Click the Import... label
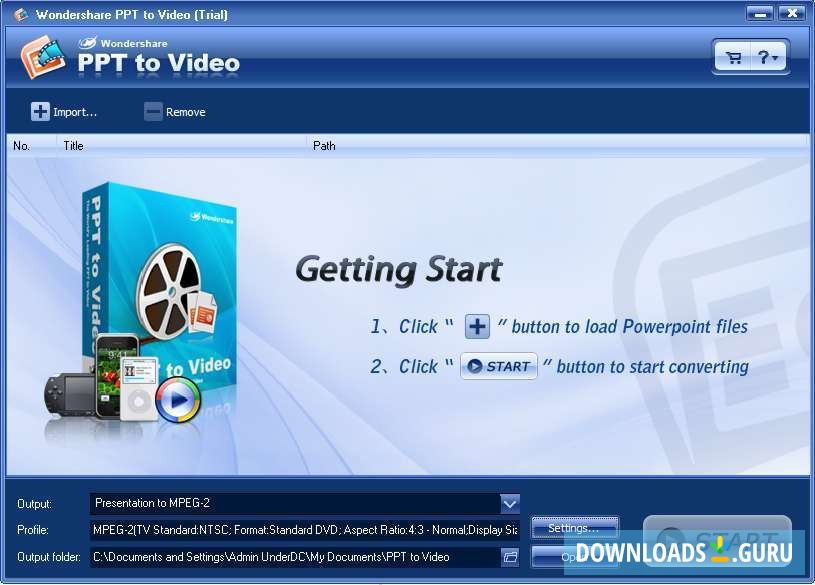 pos(75,112)
